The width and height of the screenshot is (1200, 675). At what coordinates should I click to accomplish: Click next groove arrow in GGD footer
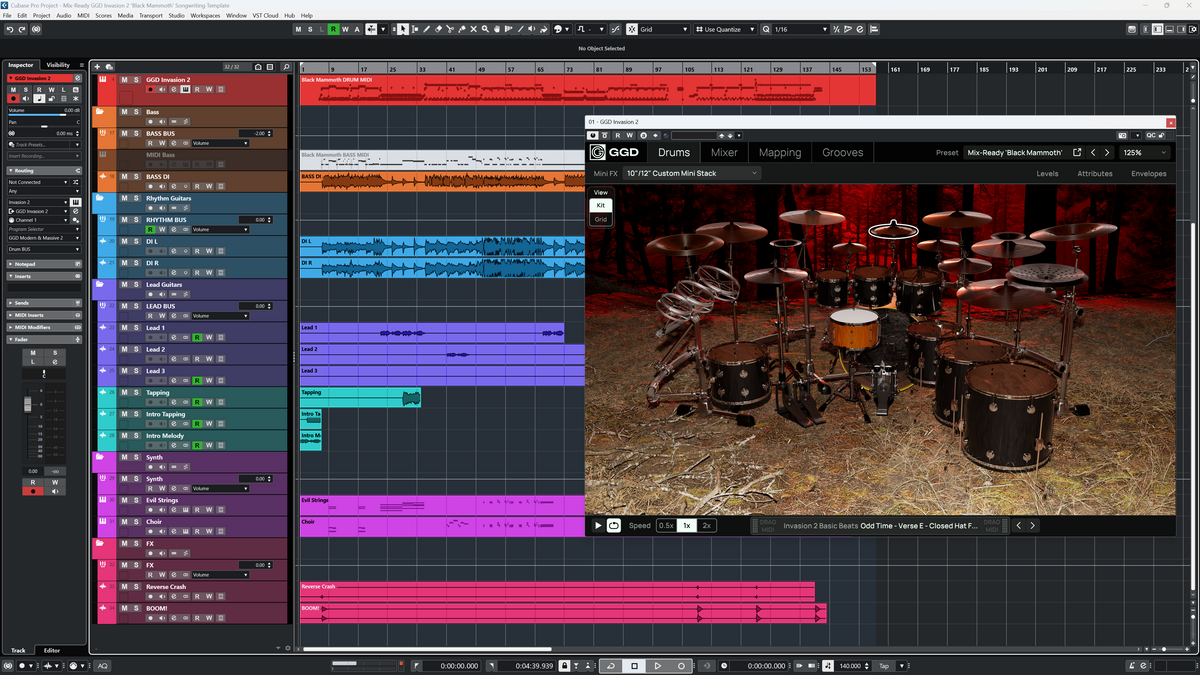pos(1033,525)
